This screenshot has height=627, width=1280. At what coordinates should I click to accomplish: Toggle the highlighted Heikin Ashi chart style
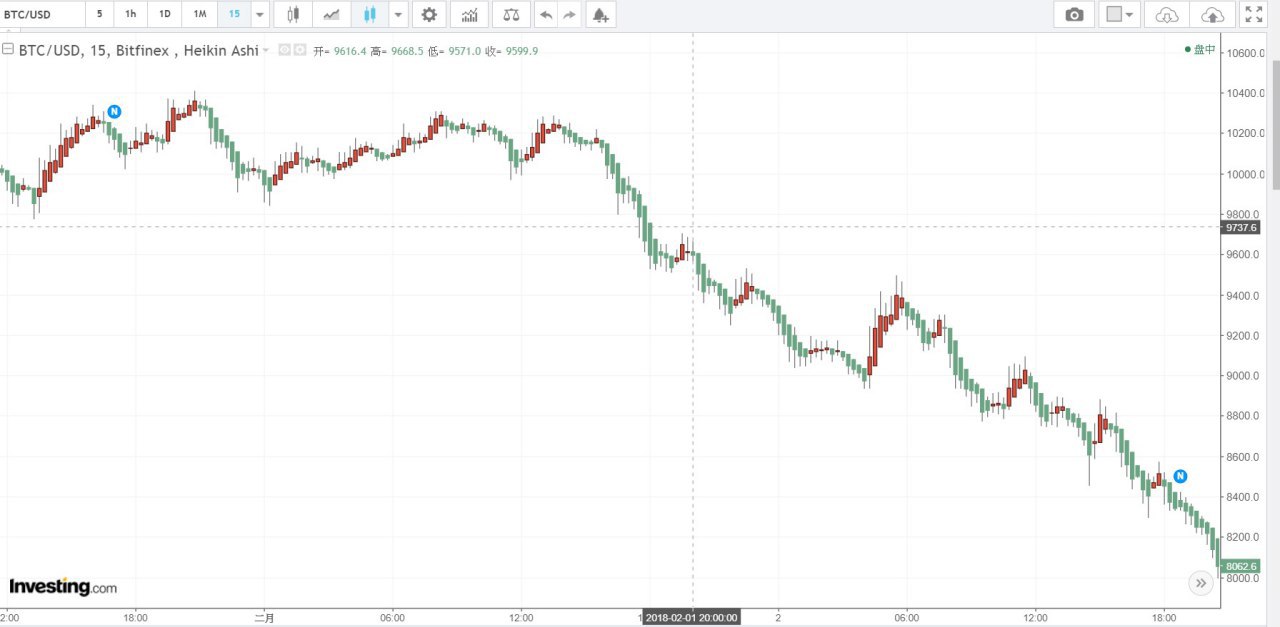[x=370, y=15]
